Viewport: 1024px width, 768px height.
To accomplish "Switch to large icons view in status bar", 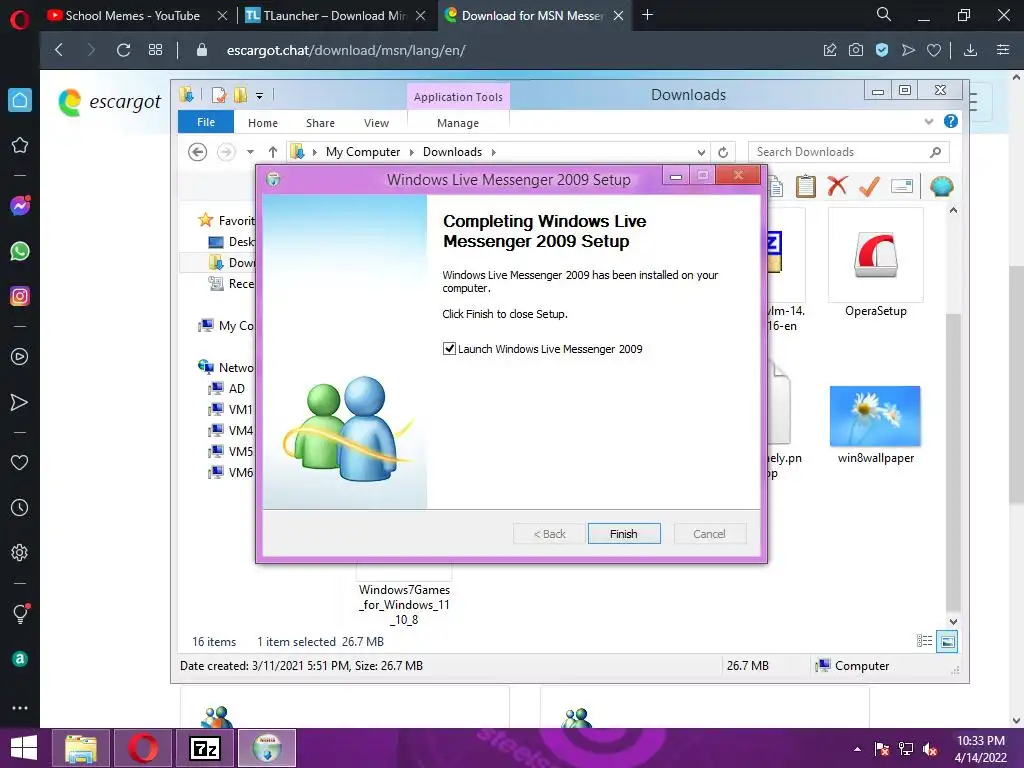I will tap(947, 641).
